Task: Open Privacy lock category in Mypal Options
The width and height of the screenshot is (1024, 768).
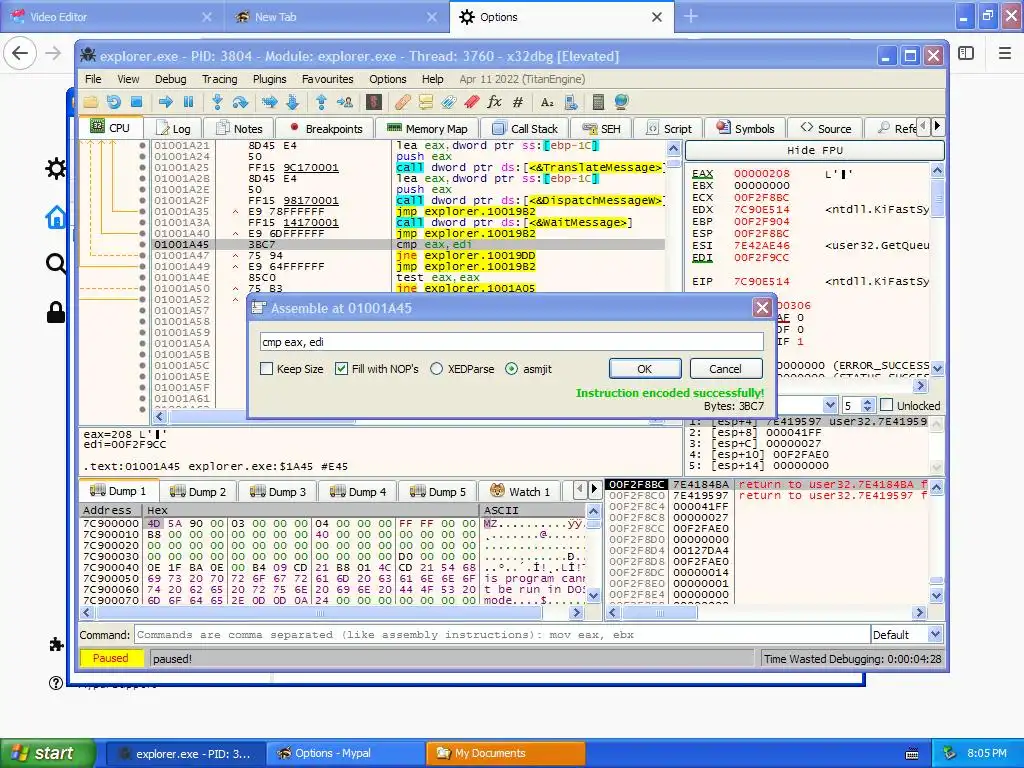Action: pyautogui.click(x=56, y=312)
